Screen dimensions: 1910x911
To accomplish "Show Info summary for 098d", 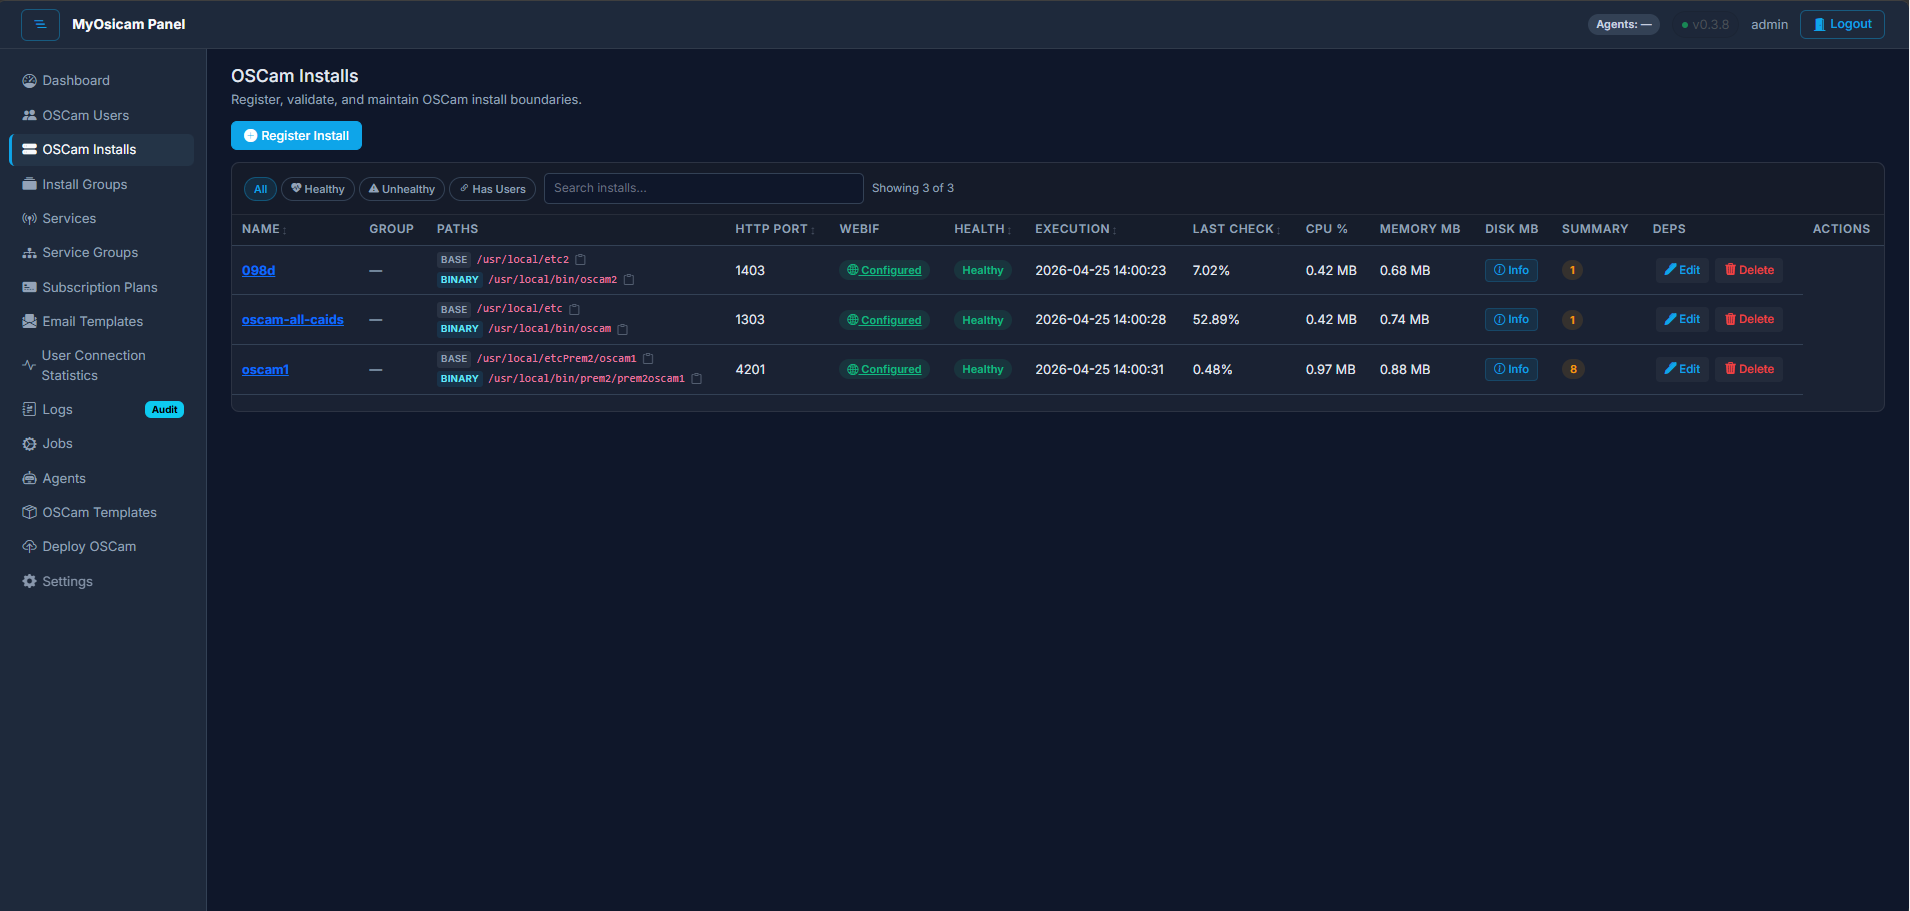I will 1511,270.
